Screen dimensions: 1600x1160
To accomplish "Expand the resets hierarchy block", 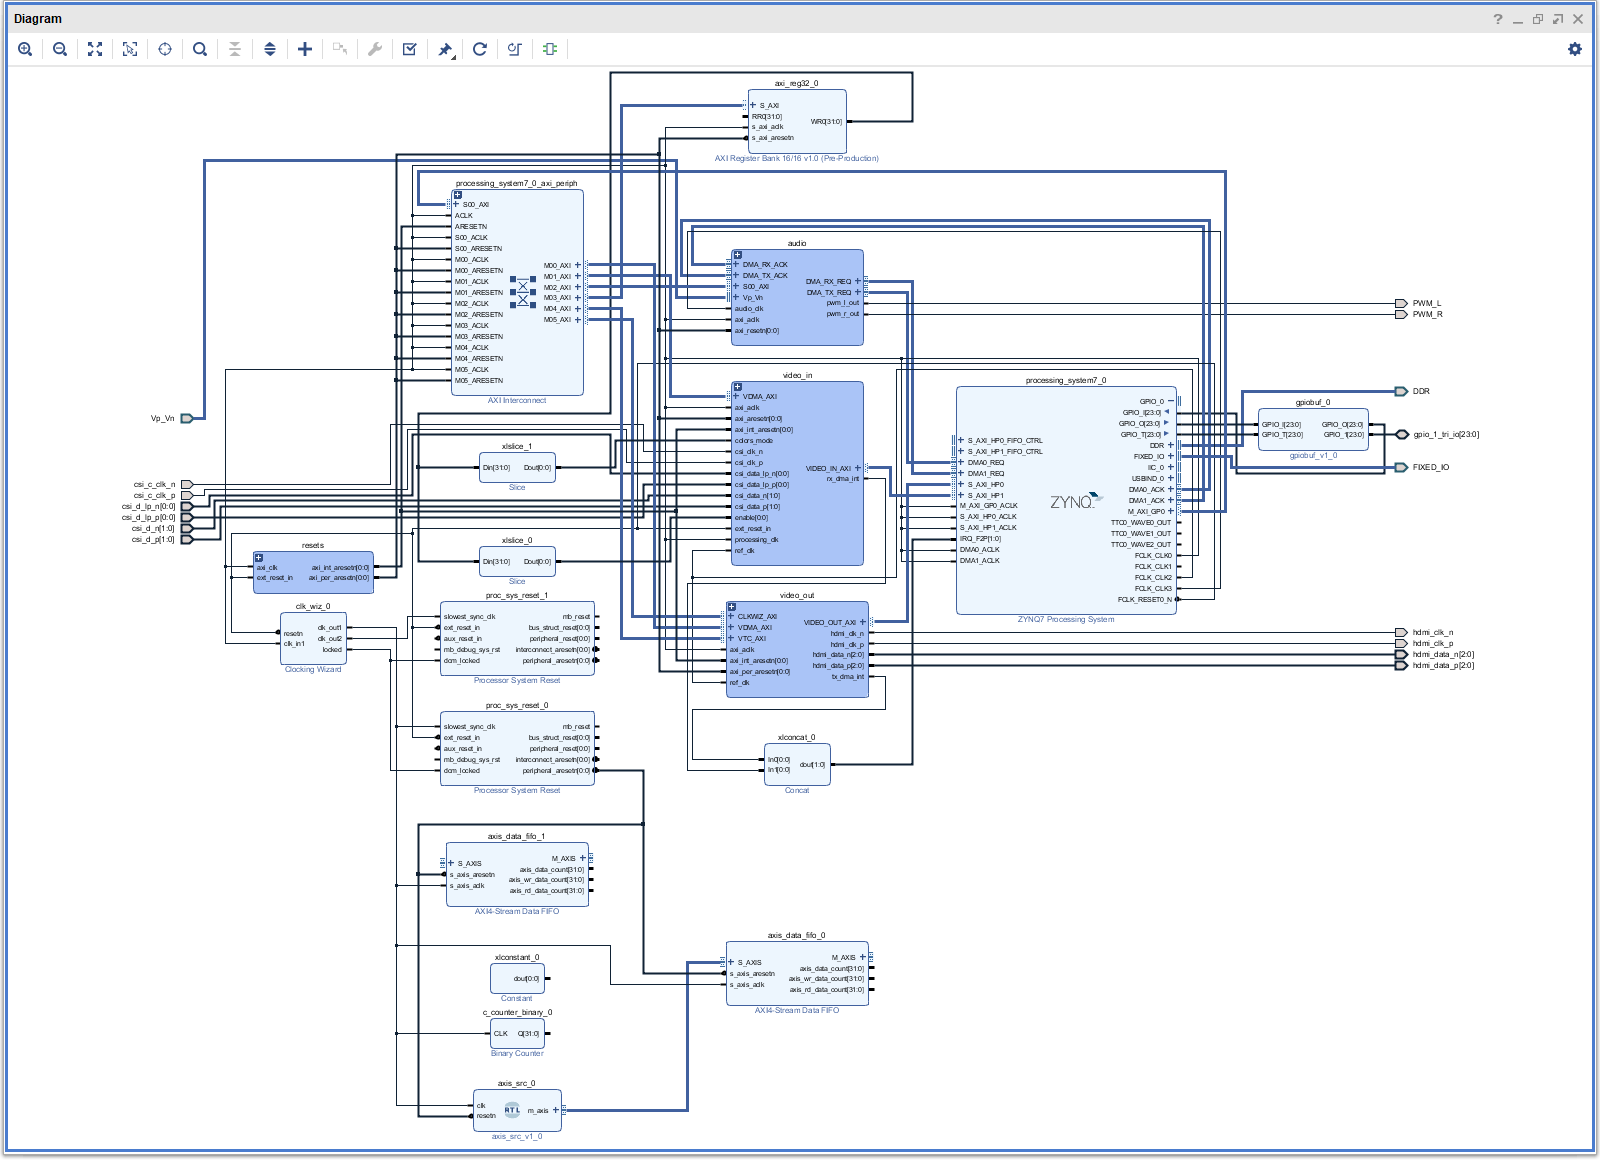I will (259, 557).
